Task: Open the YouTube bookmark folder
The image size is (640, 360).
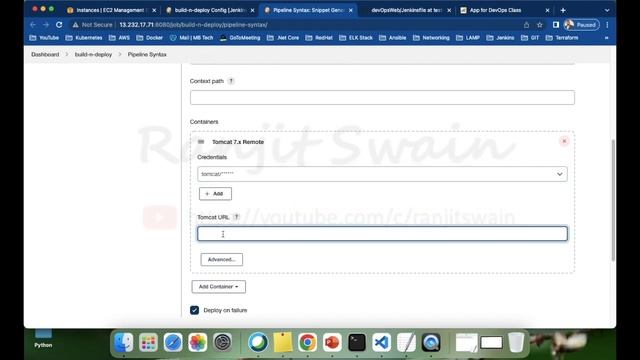Action: 44,38
